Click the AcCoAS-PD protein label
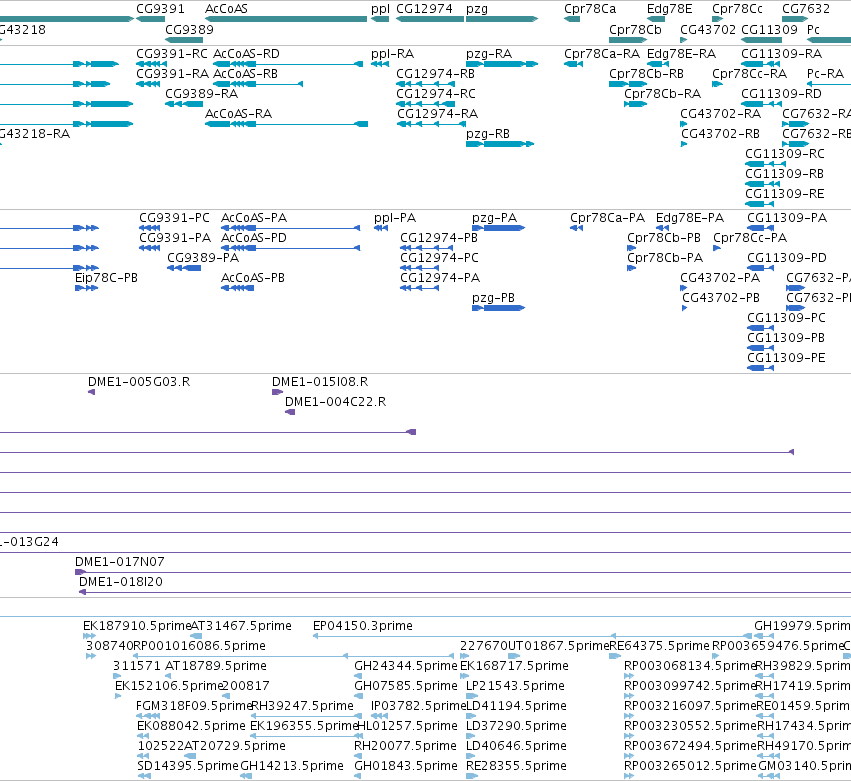The height and width of the screenshot is (781, 851). (x=254, y=238)
